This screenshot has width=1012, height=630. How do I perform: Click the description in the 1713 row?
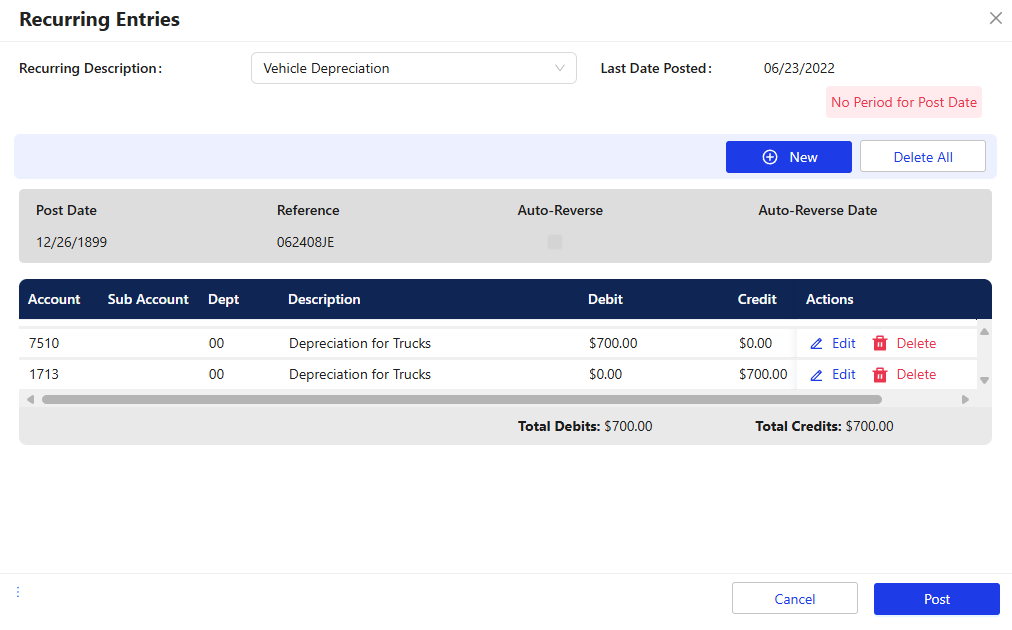(x=359, y=374)
